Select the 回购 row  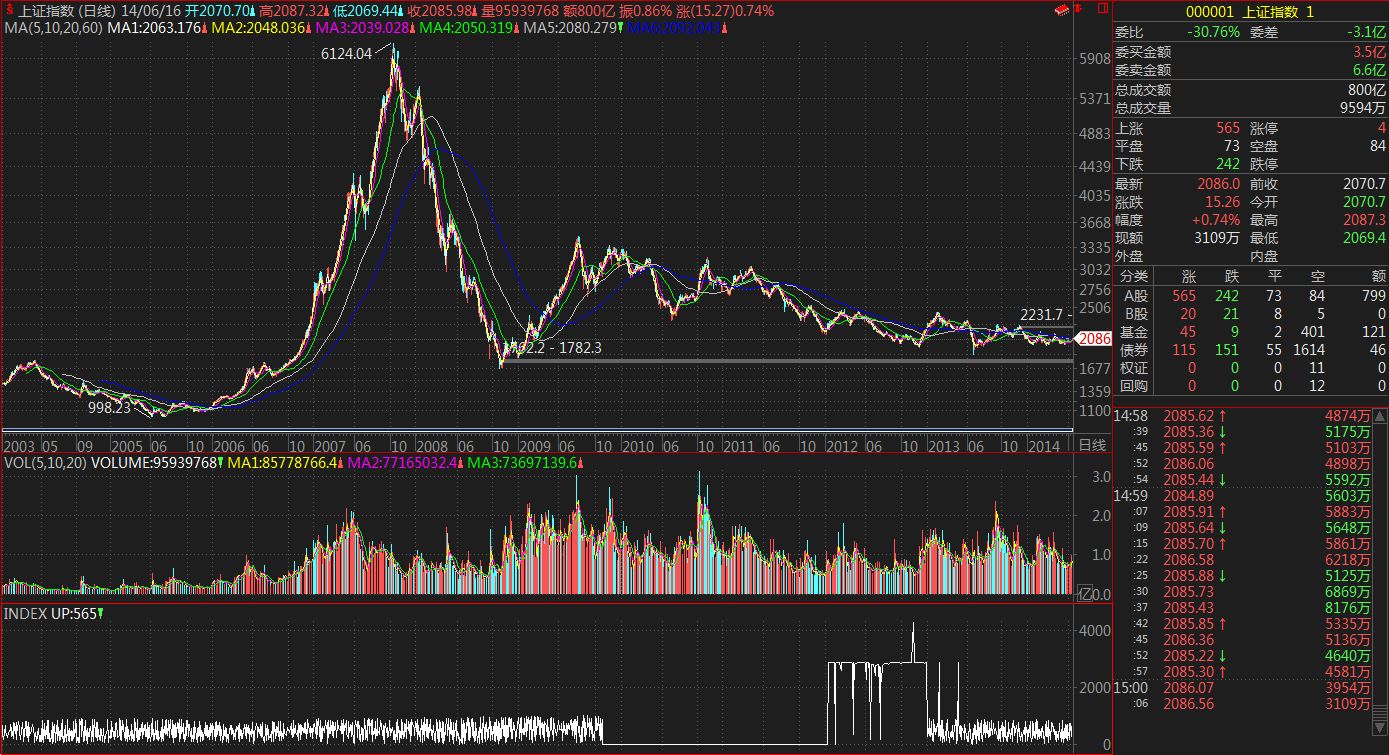[1251, 386]
